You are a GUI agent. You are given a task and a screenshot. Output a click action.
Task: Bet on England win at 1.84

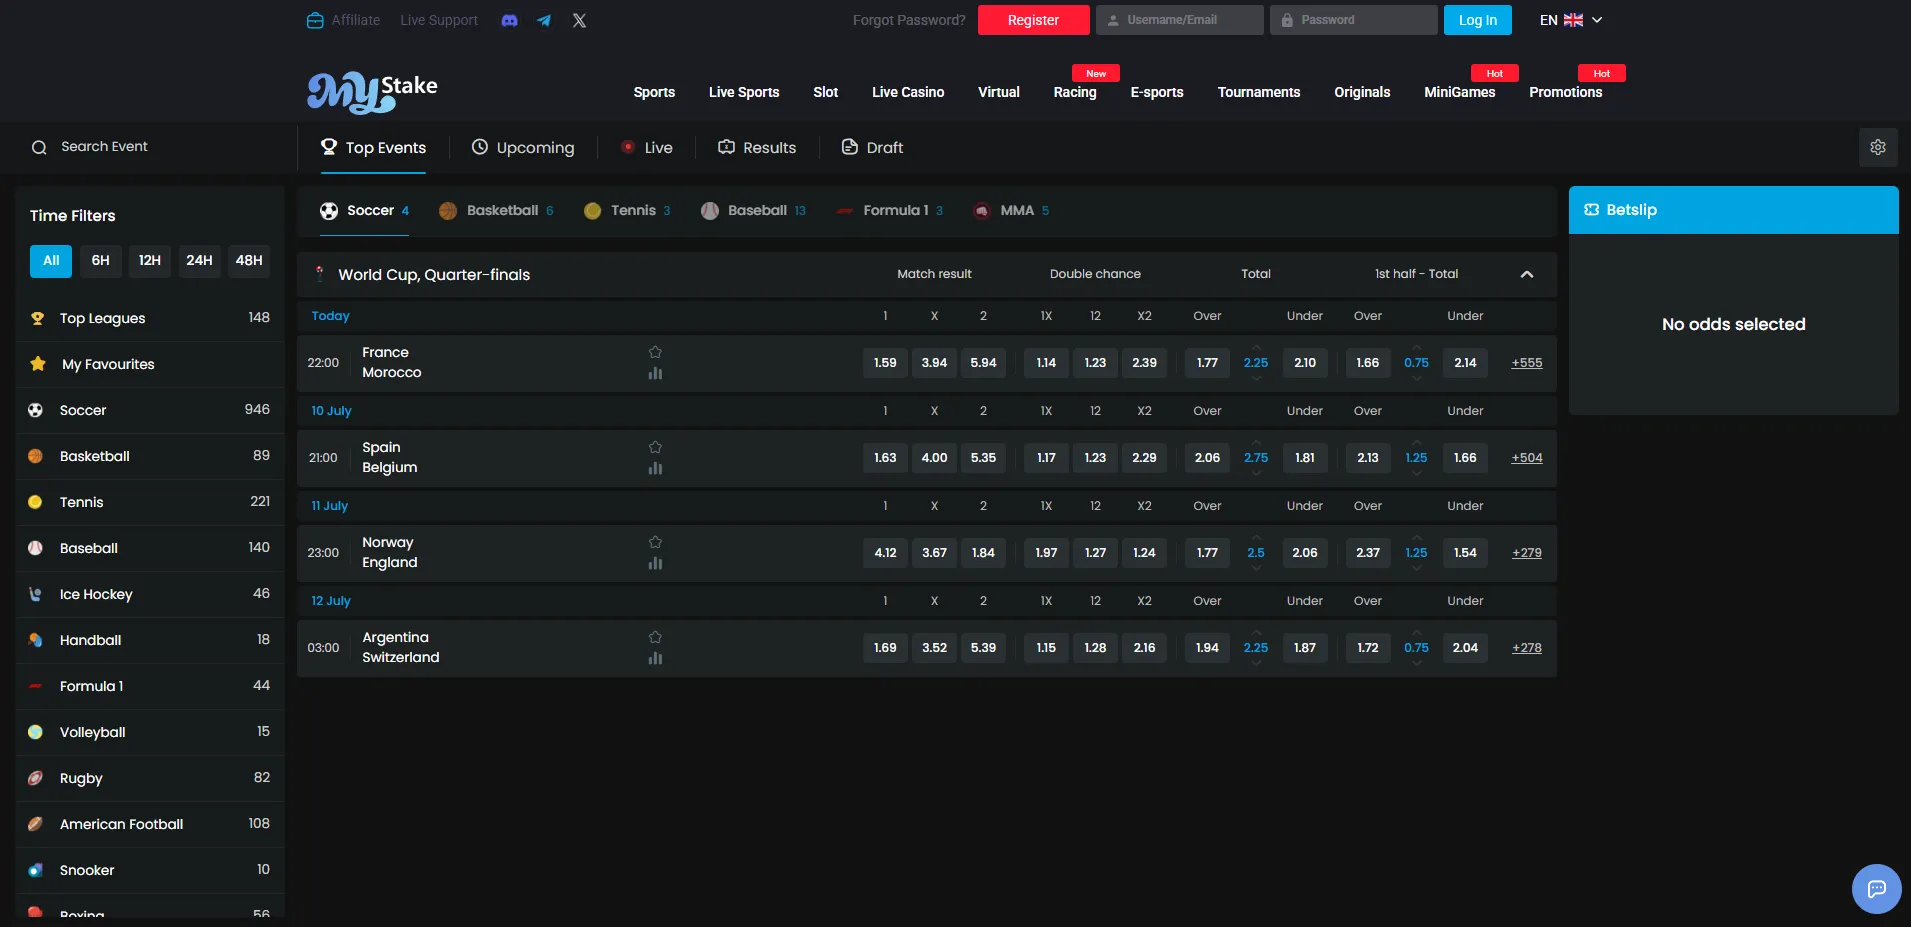point(983,553)
